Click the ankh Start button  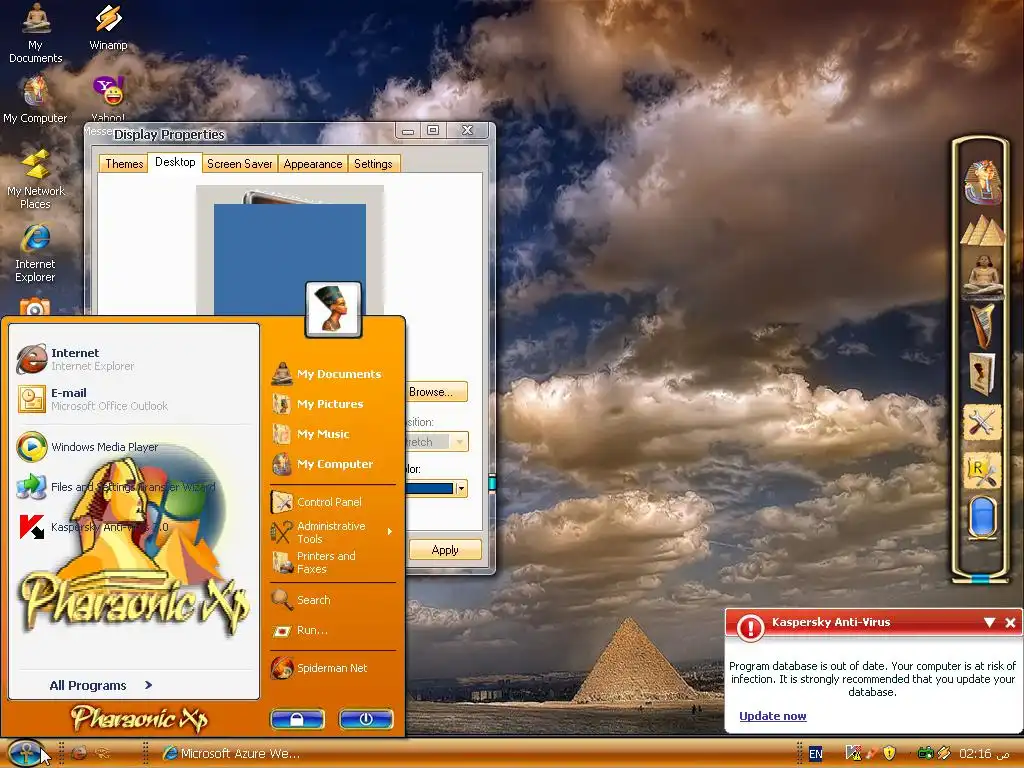coord(26,752)
